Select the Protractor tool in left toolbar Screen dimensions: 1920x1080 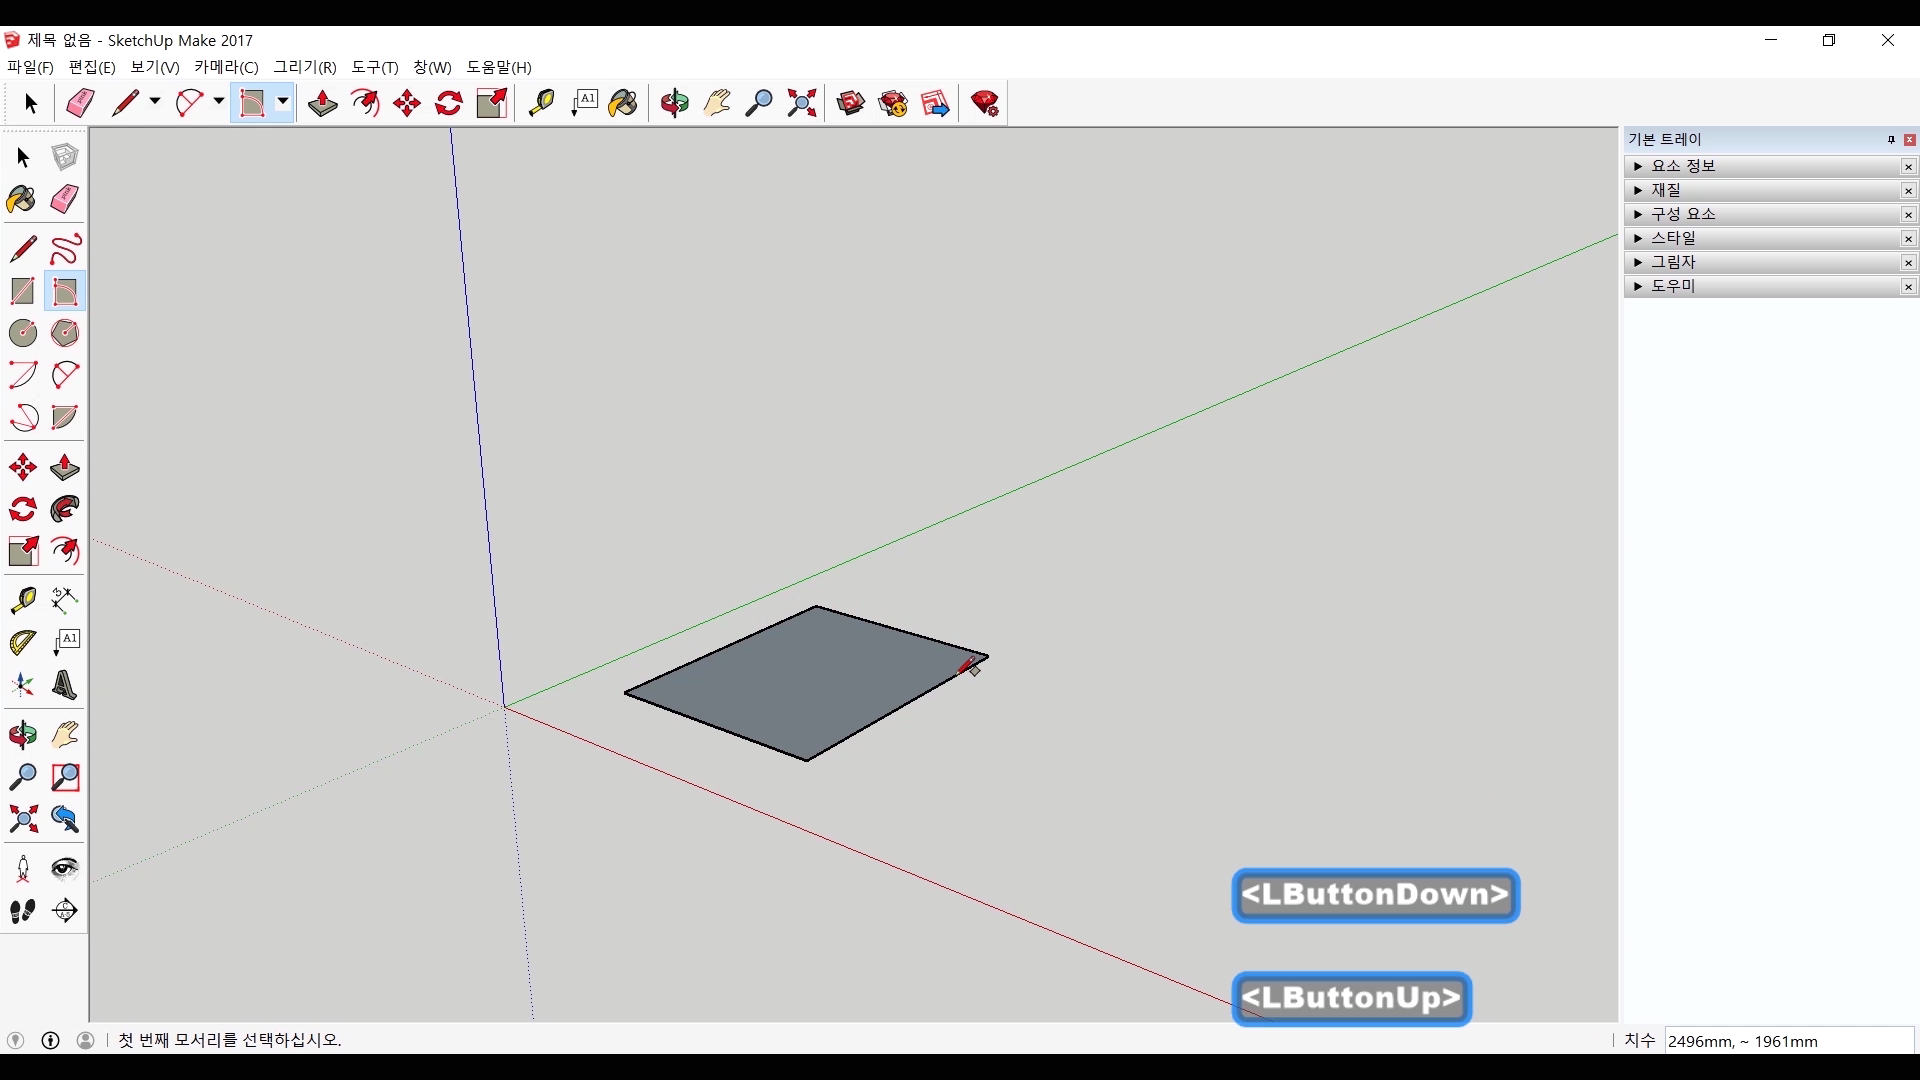tap(22, 642)
